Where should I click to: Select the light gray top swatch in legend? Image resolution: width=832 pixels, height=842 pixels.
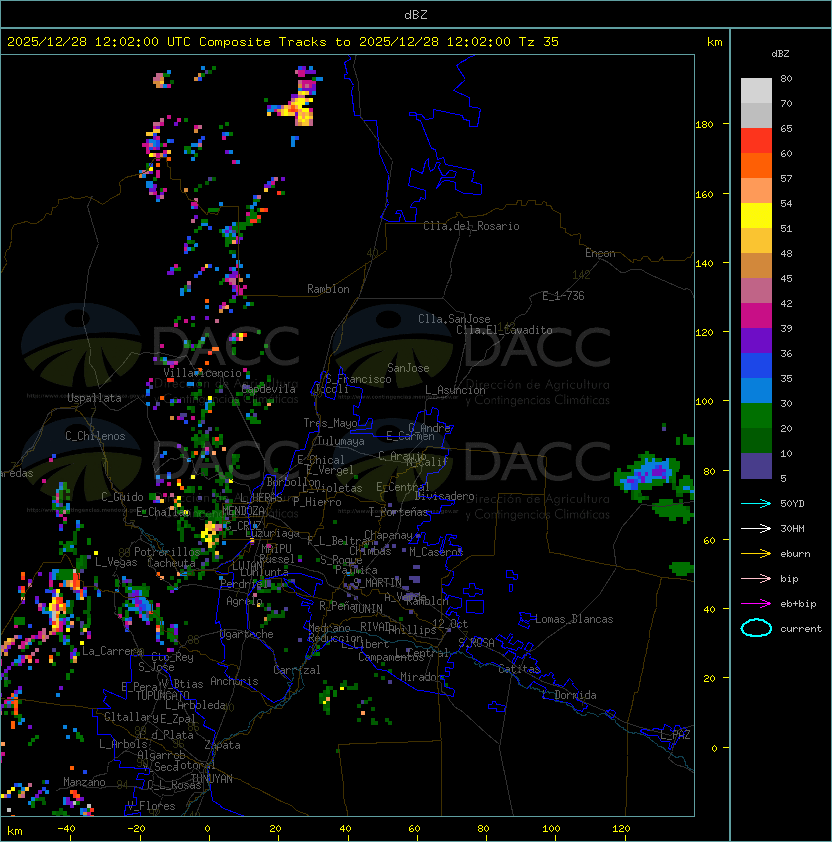(x=756, y=91)
